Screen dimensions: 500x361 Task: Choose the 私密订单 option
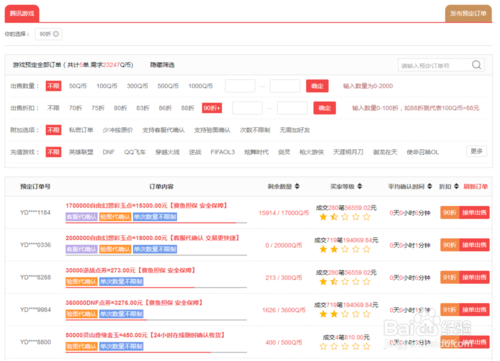81,130
